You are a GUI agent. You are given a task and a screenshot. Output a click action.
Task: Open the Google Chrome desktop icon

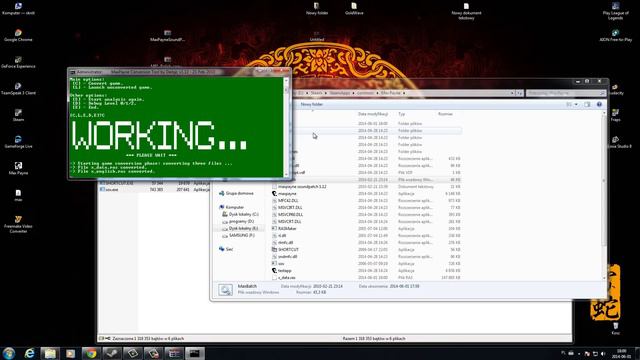18,35
